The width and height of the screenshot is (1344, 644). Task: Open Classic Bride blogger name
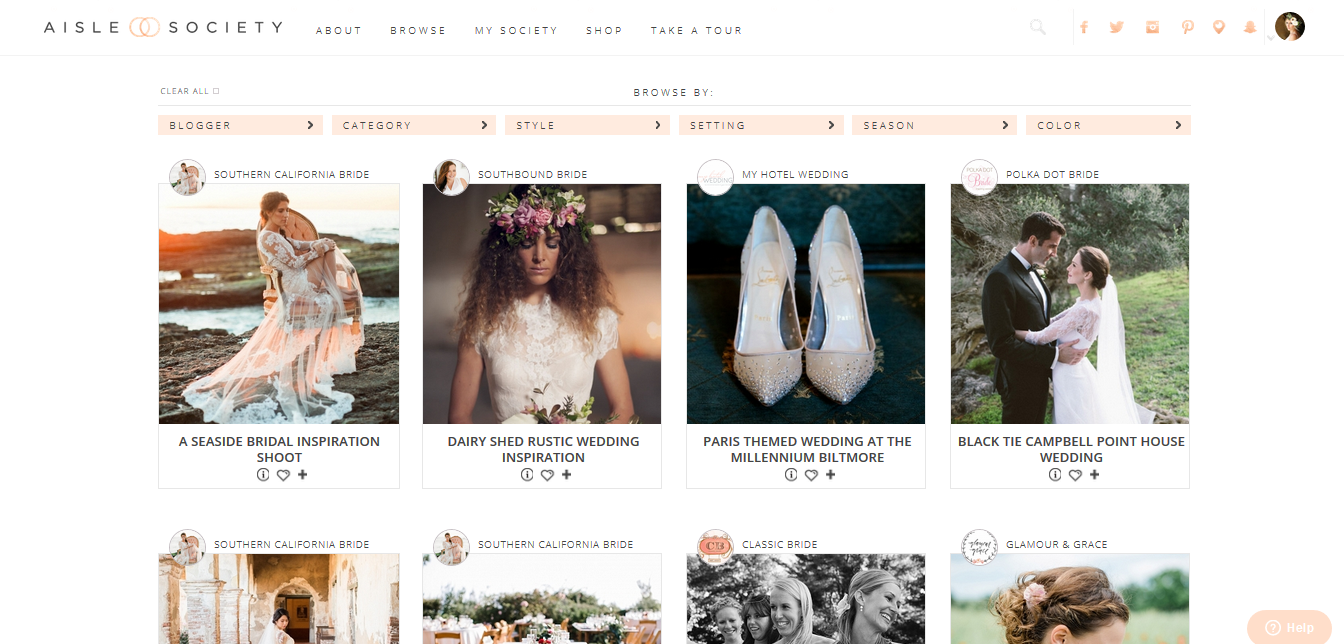click(x=780, y=545)
